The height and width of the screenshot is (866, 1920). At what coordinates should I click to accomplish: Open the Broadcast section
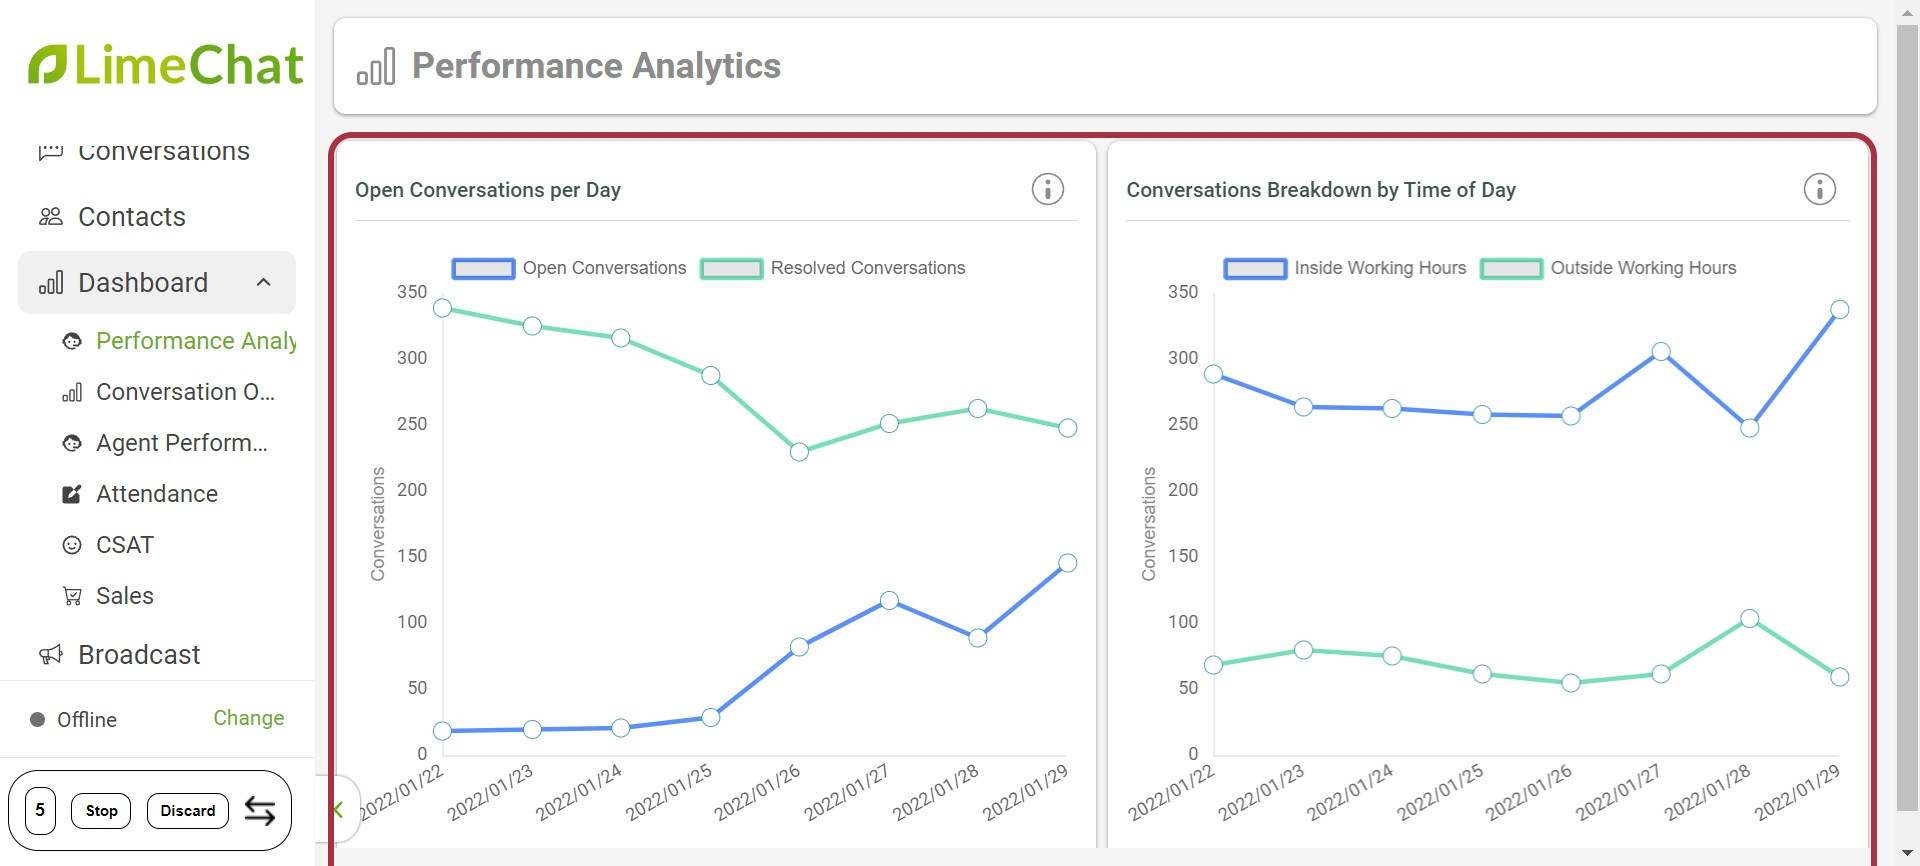(139, 655)
